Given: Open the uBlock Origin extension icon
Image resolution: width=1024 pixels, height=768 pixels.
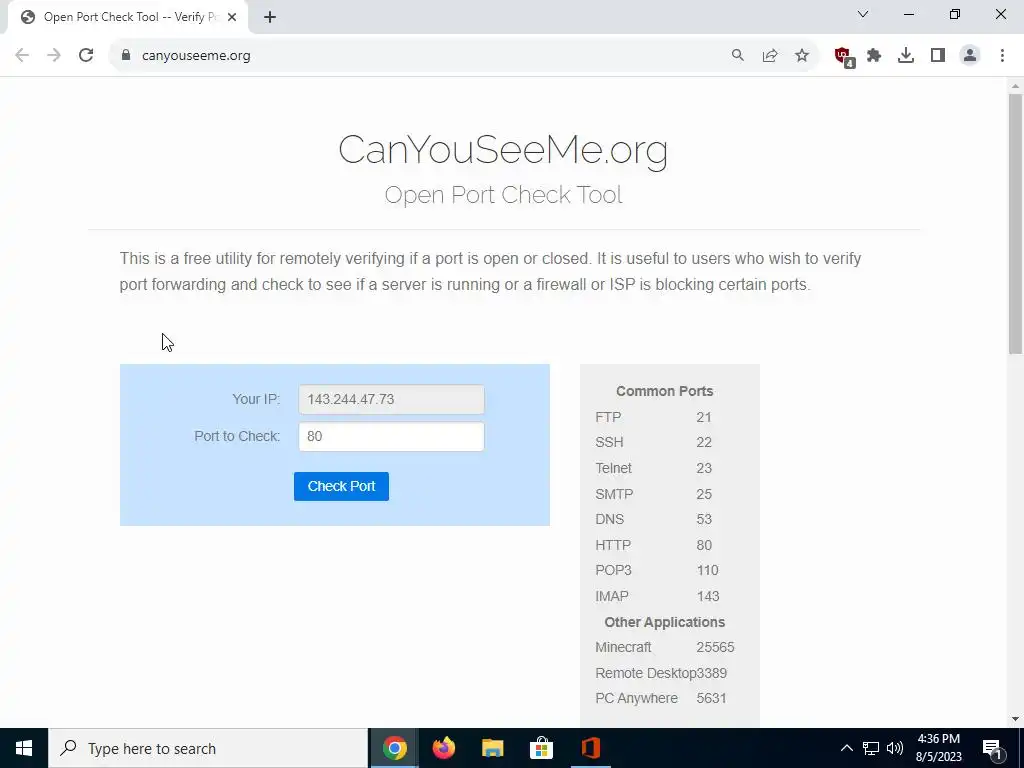Looking at the screenshot, I should [844, 57].
